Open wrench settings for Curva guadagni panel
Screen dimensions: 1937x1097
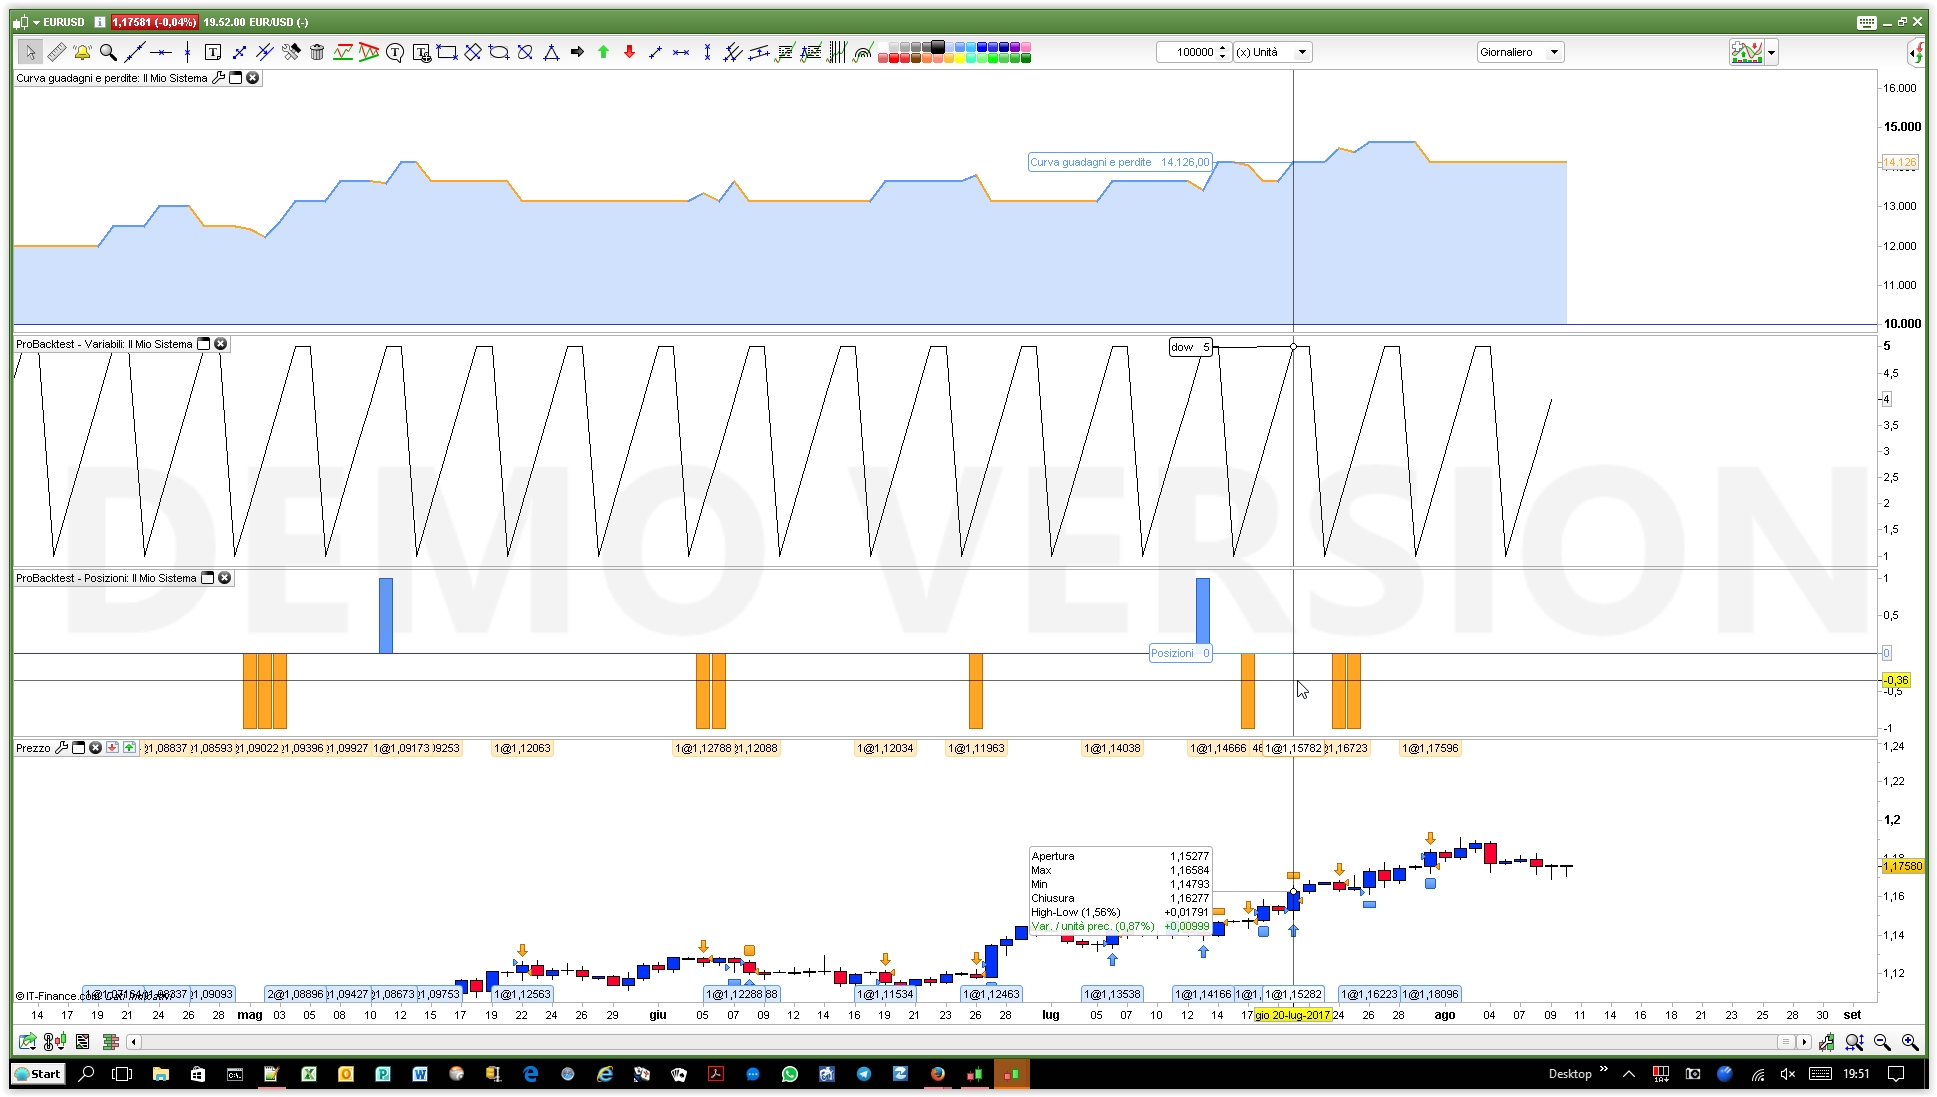click(x=219, y=78)
